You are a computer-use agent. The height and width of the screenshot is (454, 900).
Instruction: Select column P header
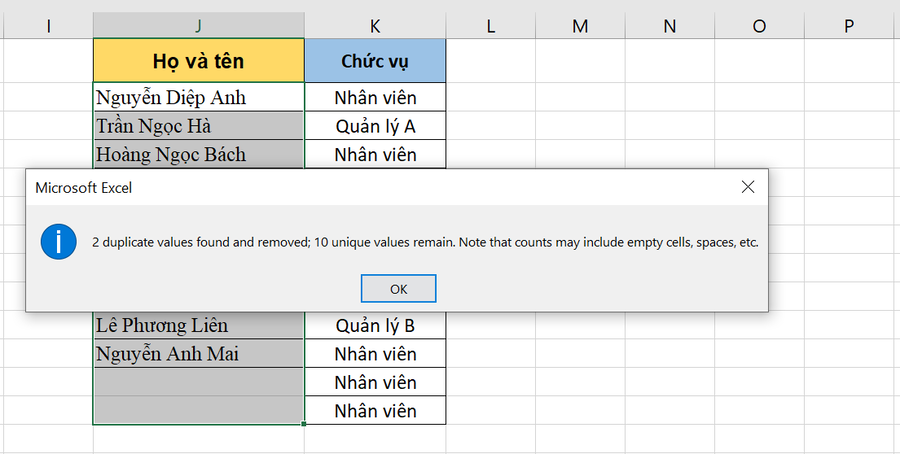click(849, 26)
